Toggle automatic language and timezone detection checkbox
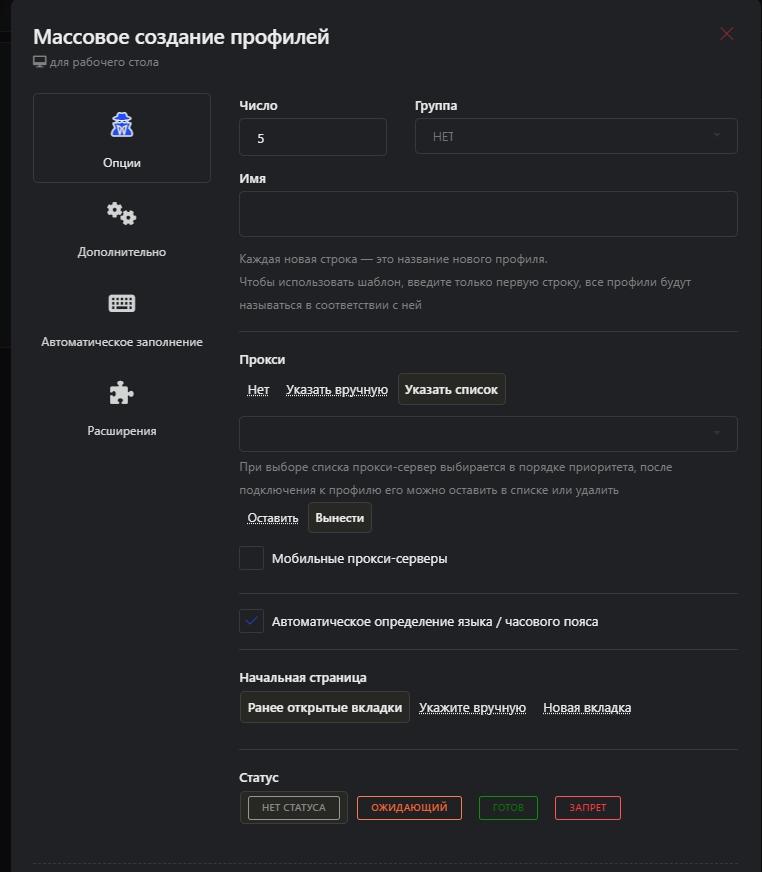Screen dimensions: 762x872 point(251,621)
